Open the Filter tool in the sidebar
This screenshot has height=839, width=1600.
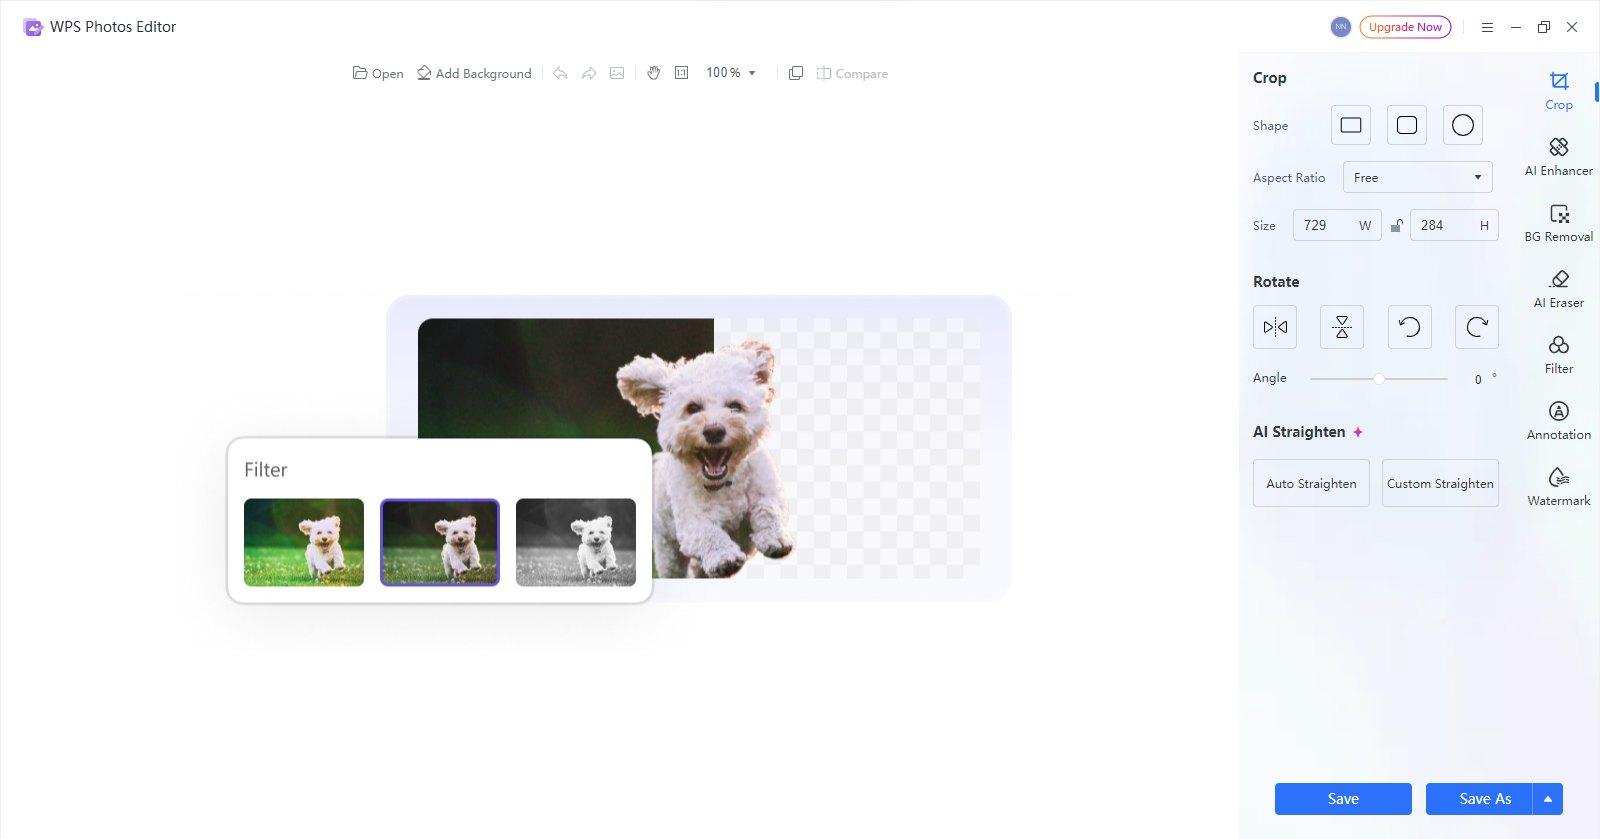1558,355
